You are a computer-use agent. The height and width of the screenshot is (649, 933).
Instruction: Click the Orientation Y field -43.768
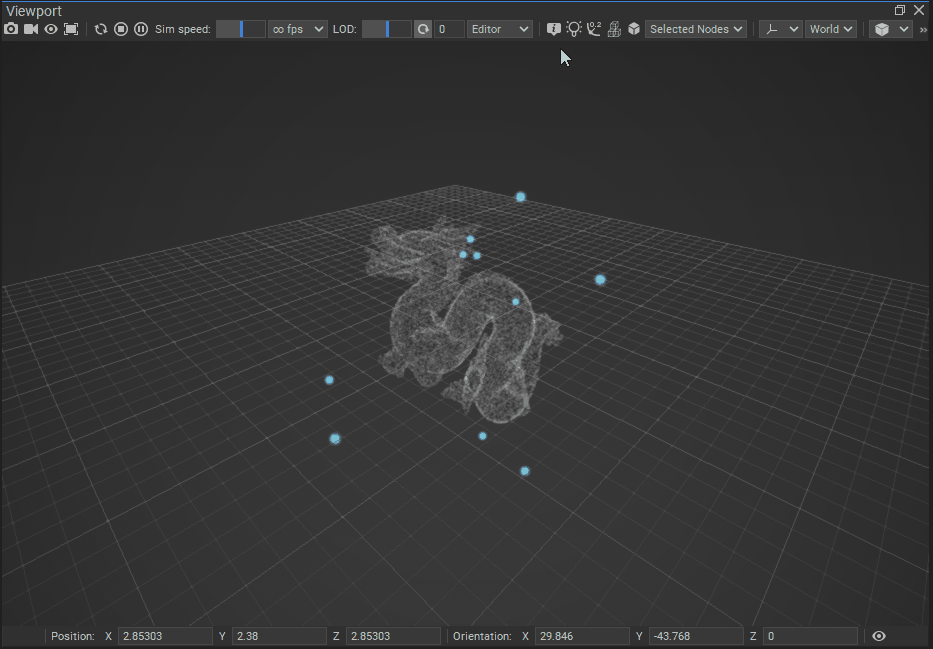[x=696, y=636]
